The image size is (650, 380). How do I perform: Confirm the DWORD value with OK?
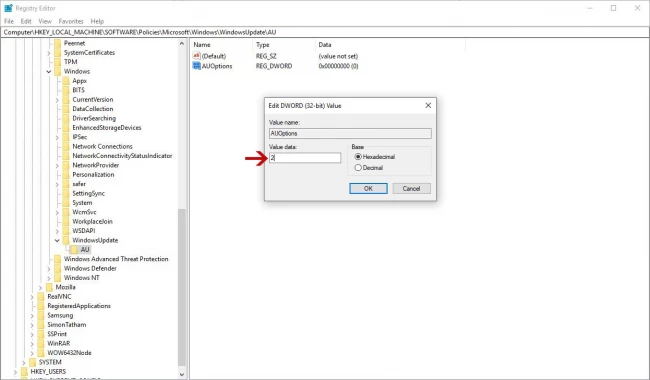368,189
